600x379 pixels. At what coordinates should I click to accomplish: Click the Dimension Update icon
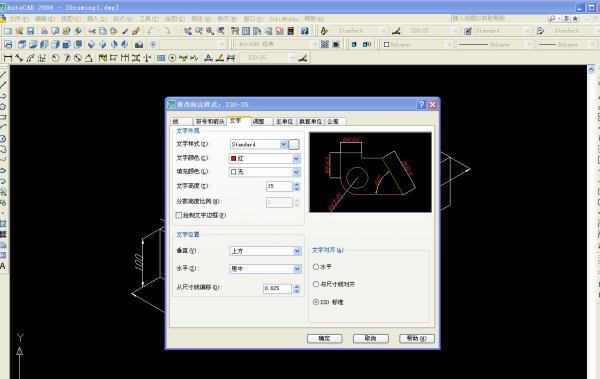[x=231, y=58]
